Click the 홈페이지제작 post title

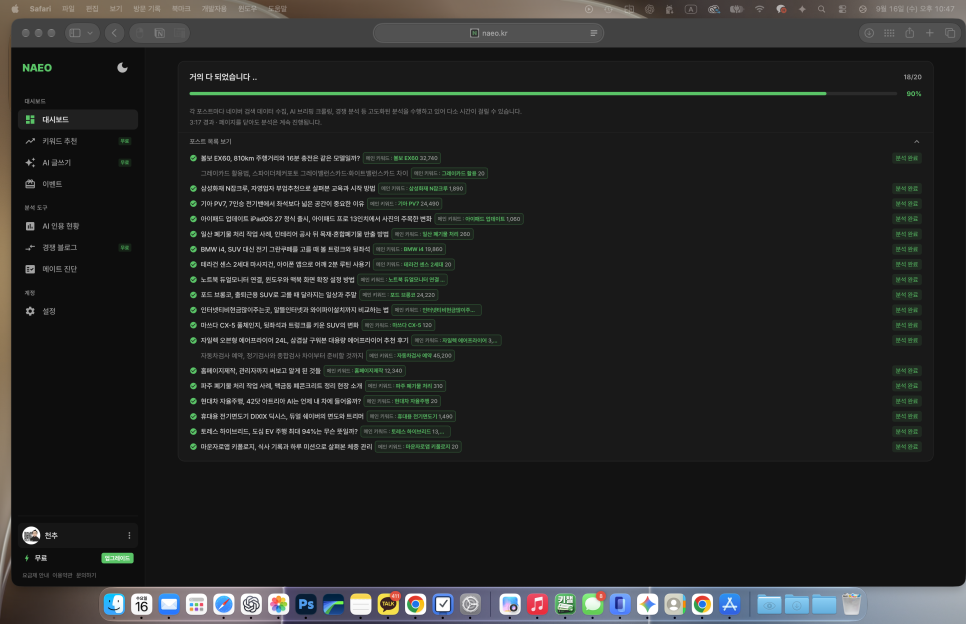click(x=261, y=371)
